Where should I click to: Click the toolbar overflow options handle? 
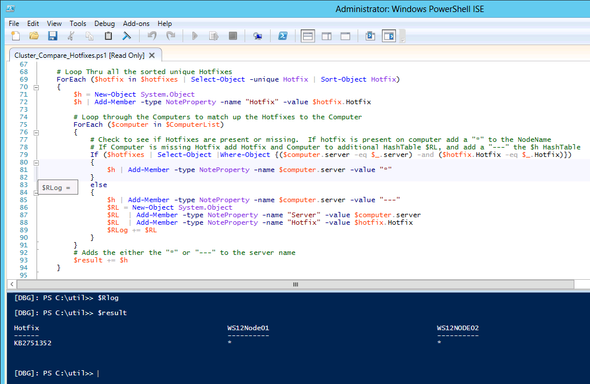(402, 36)
